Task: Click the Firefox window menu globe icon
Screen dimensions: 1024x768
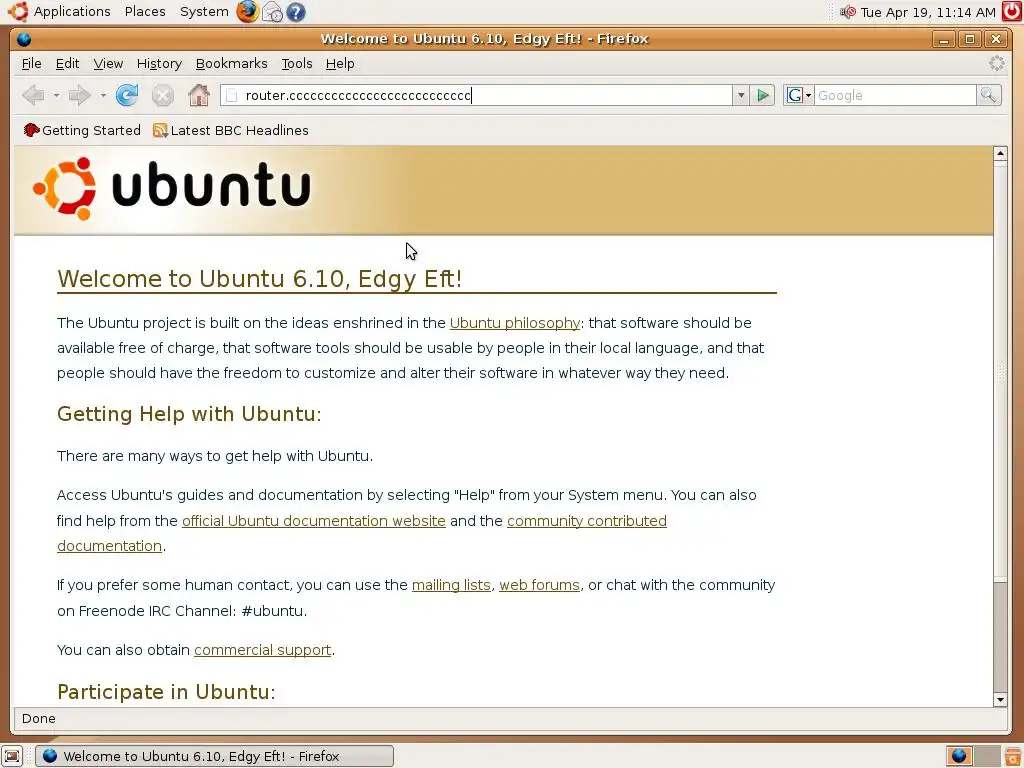Action: point(24,39)
